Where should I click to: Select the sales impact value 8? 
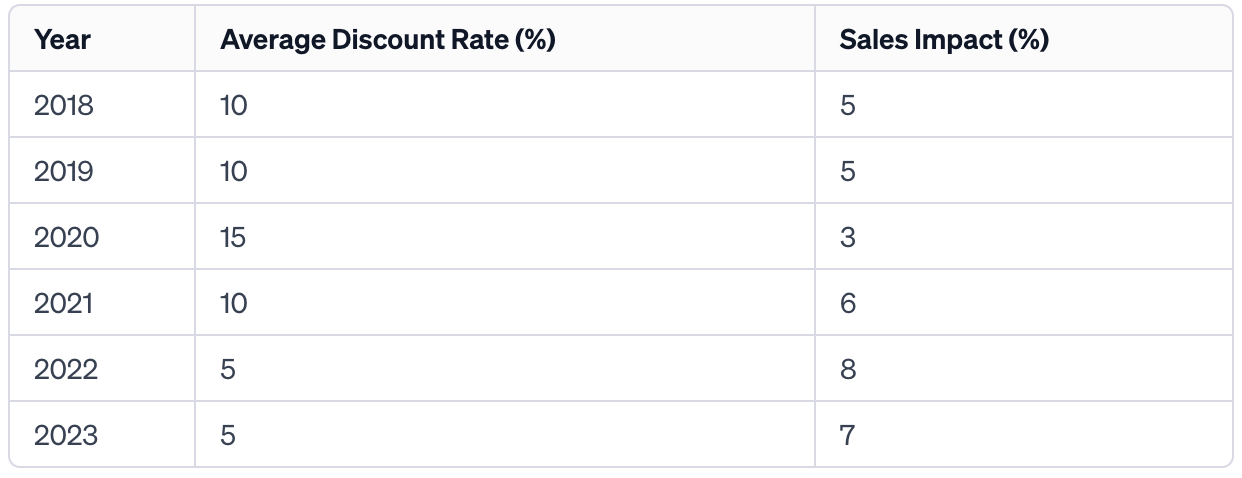tap(848, 369)
